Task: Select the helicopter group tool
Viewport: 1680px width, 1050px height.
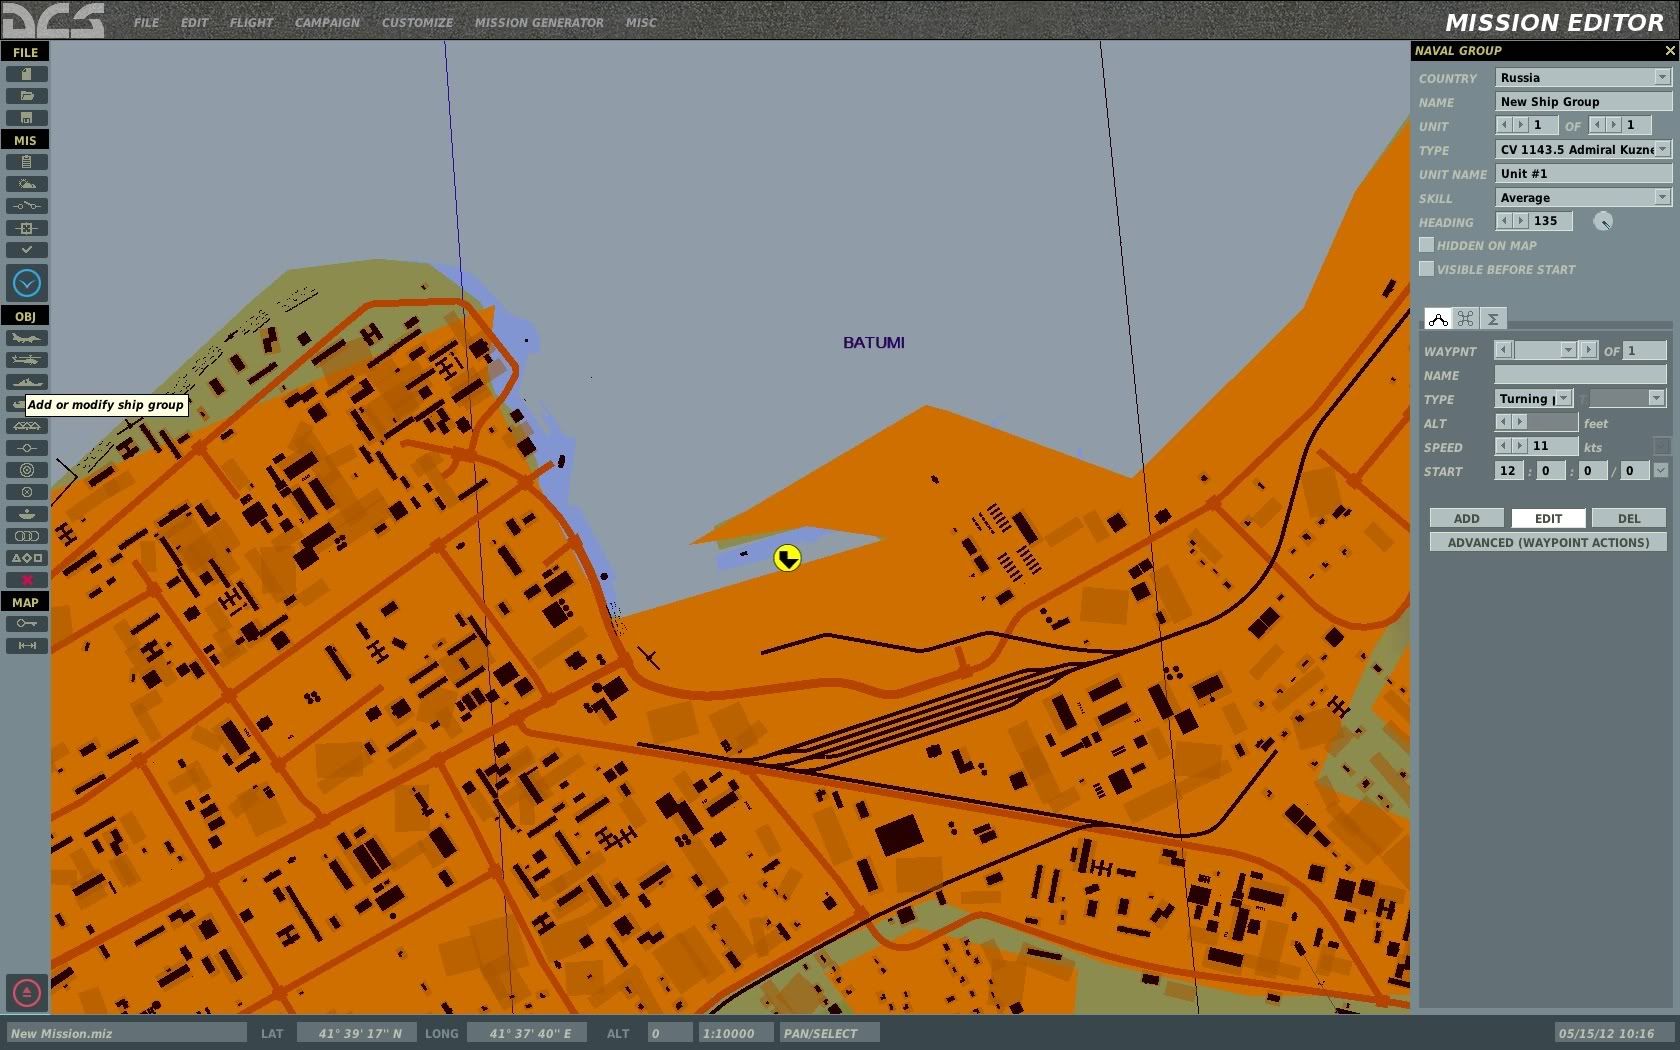Action: (26, 360)
